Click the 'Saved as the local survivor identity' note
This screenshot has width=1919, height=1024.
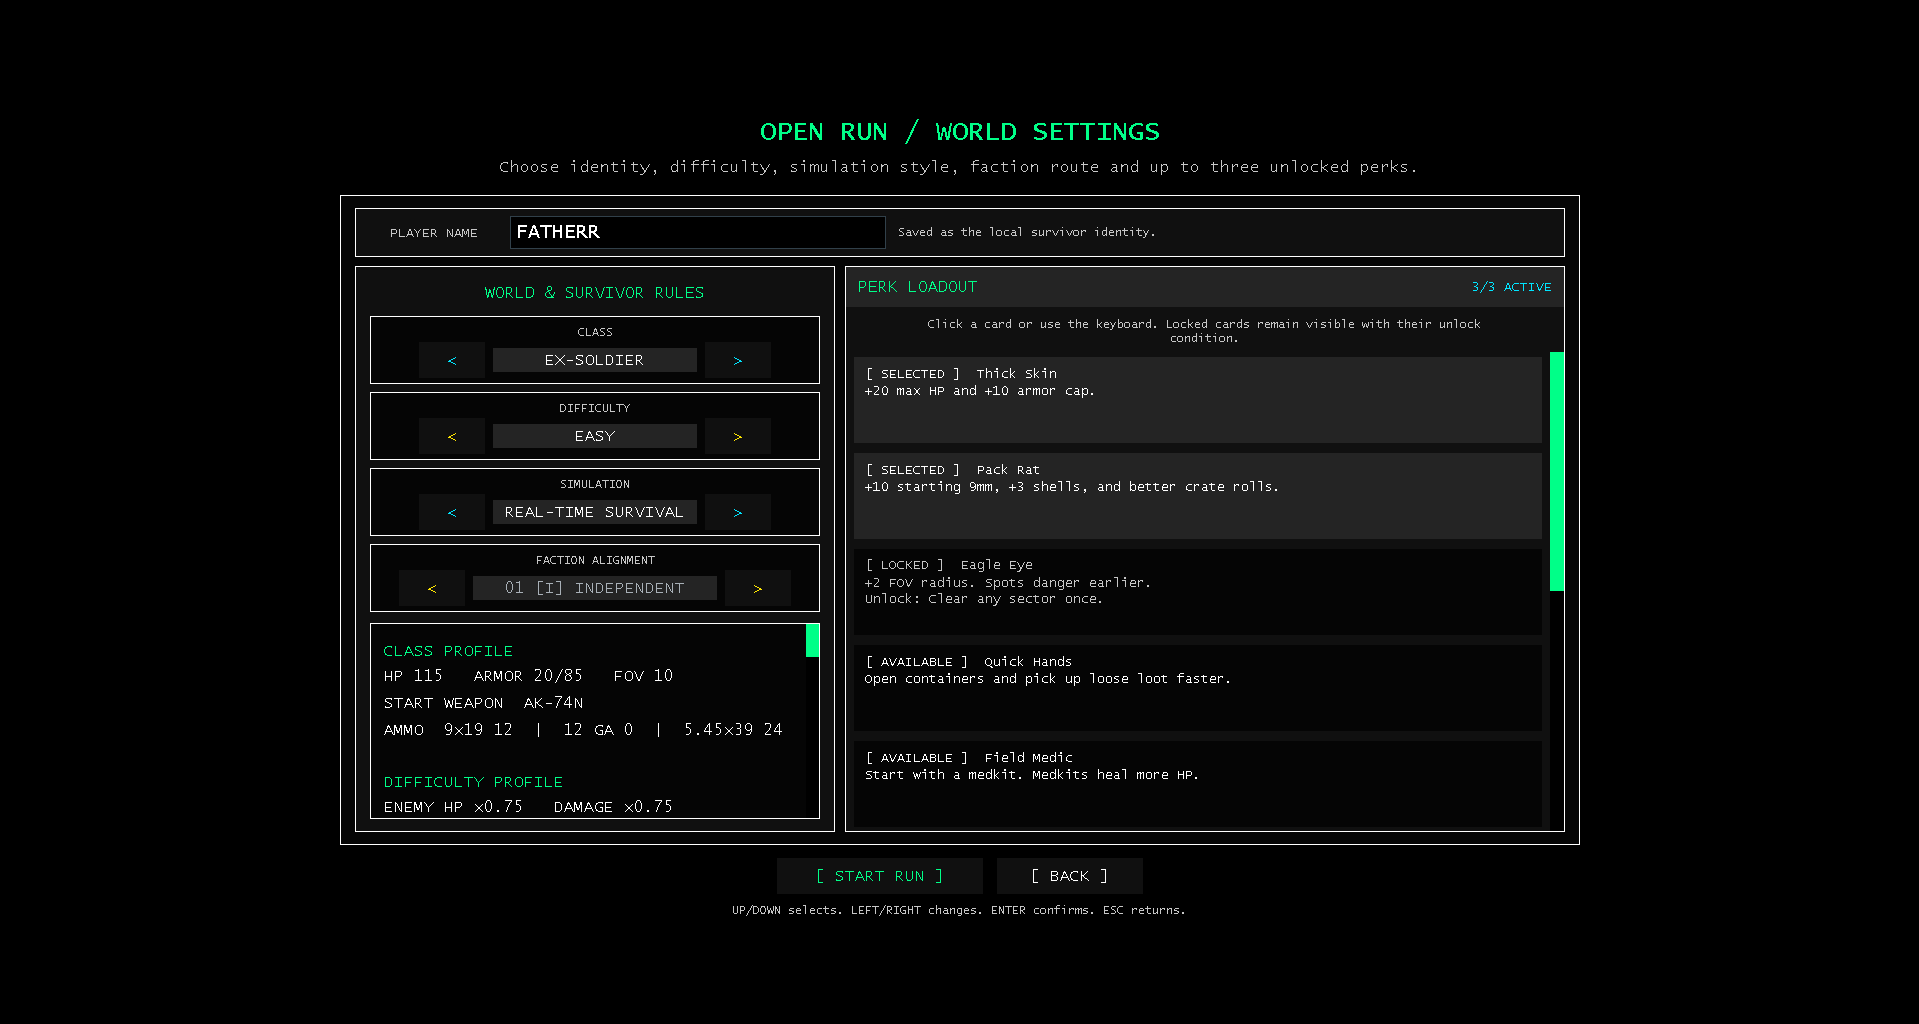click(x=1027, y=232)
